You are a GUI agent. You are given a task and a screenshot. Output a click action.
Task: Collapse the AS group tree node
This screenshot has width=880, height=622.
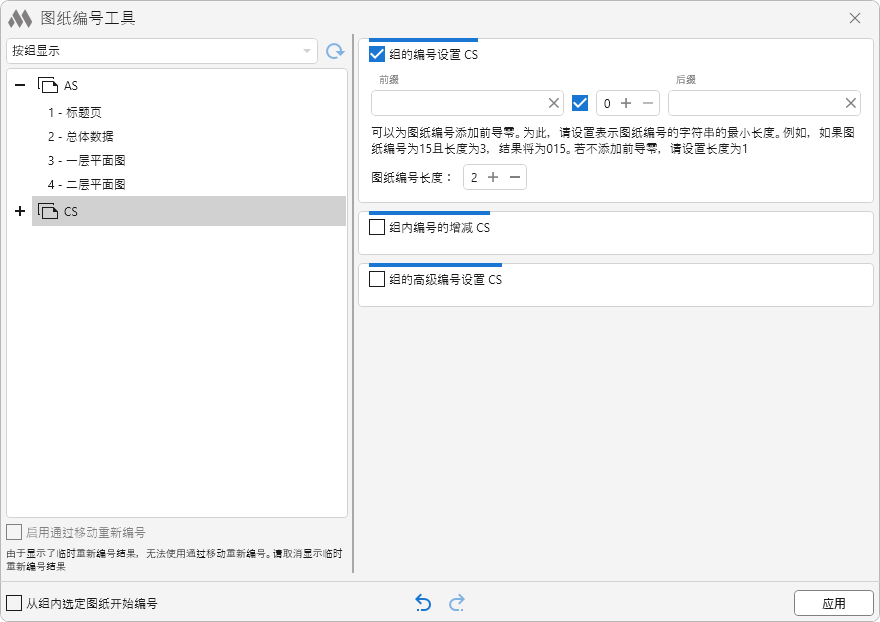click(20, 86)
